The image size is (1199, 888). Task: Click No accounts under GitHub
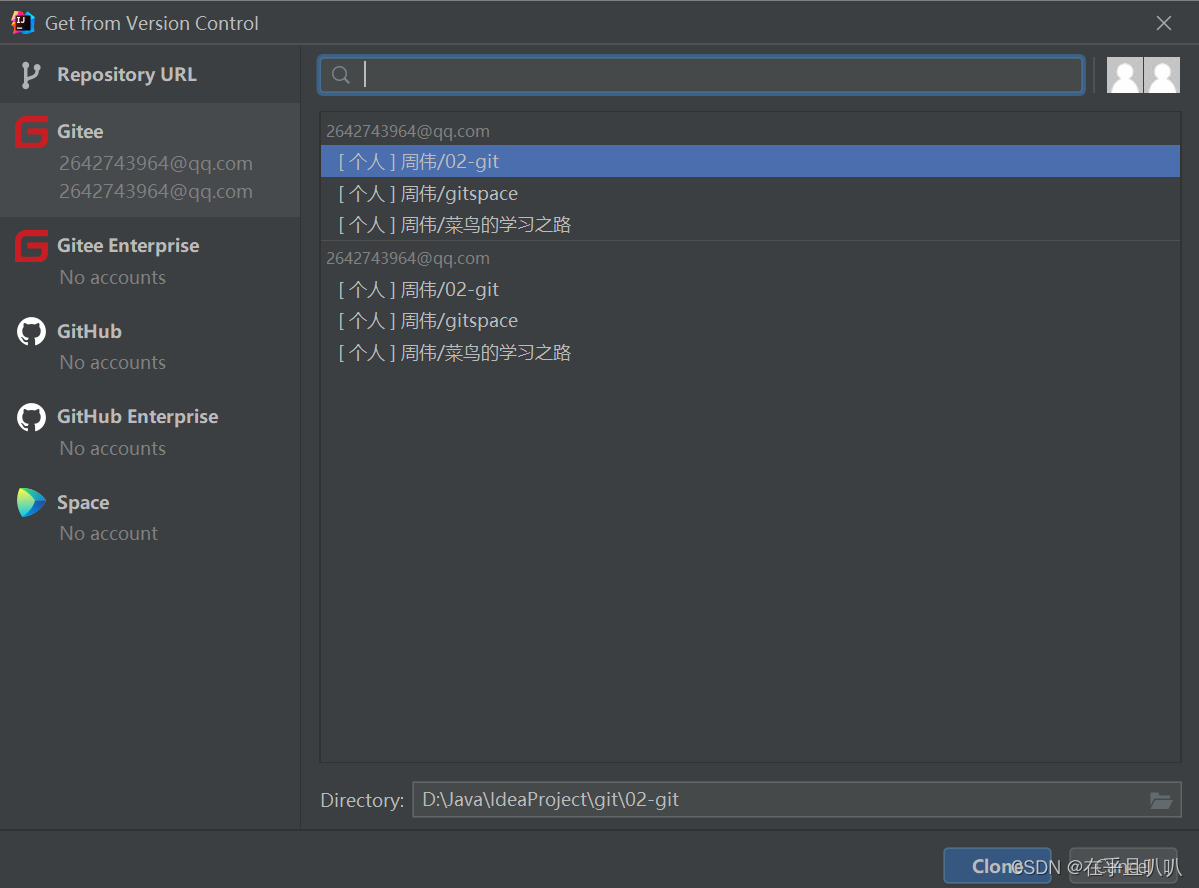[112, 363]
